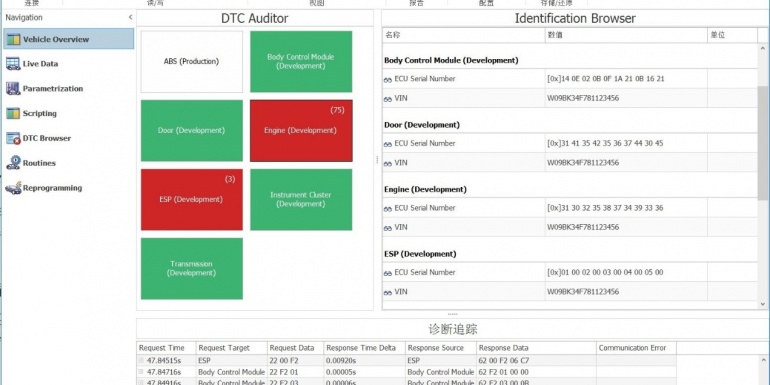
Task: Click the link icon beside Body Control Module VIN
Action: (x=387, y=99)
